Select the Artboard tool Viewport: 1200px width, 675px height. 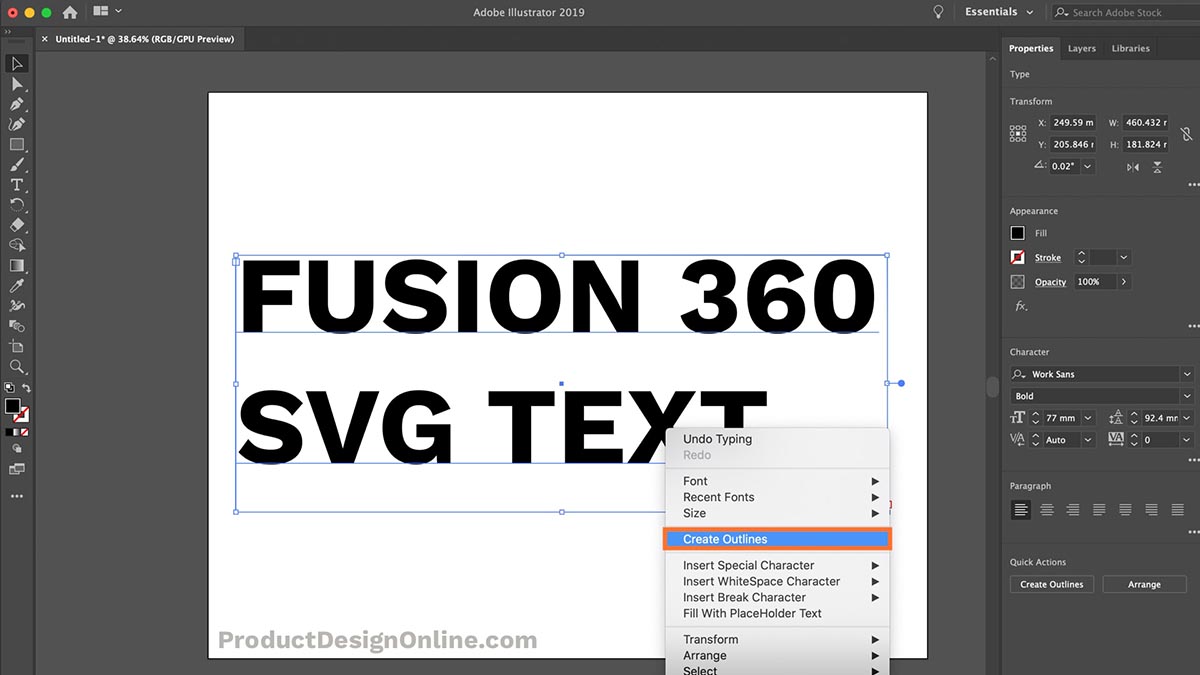(17, 346)
